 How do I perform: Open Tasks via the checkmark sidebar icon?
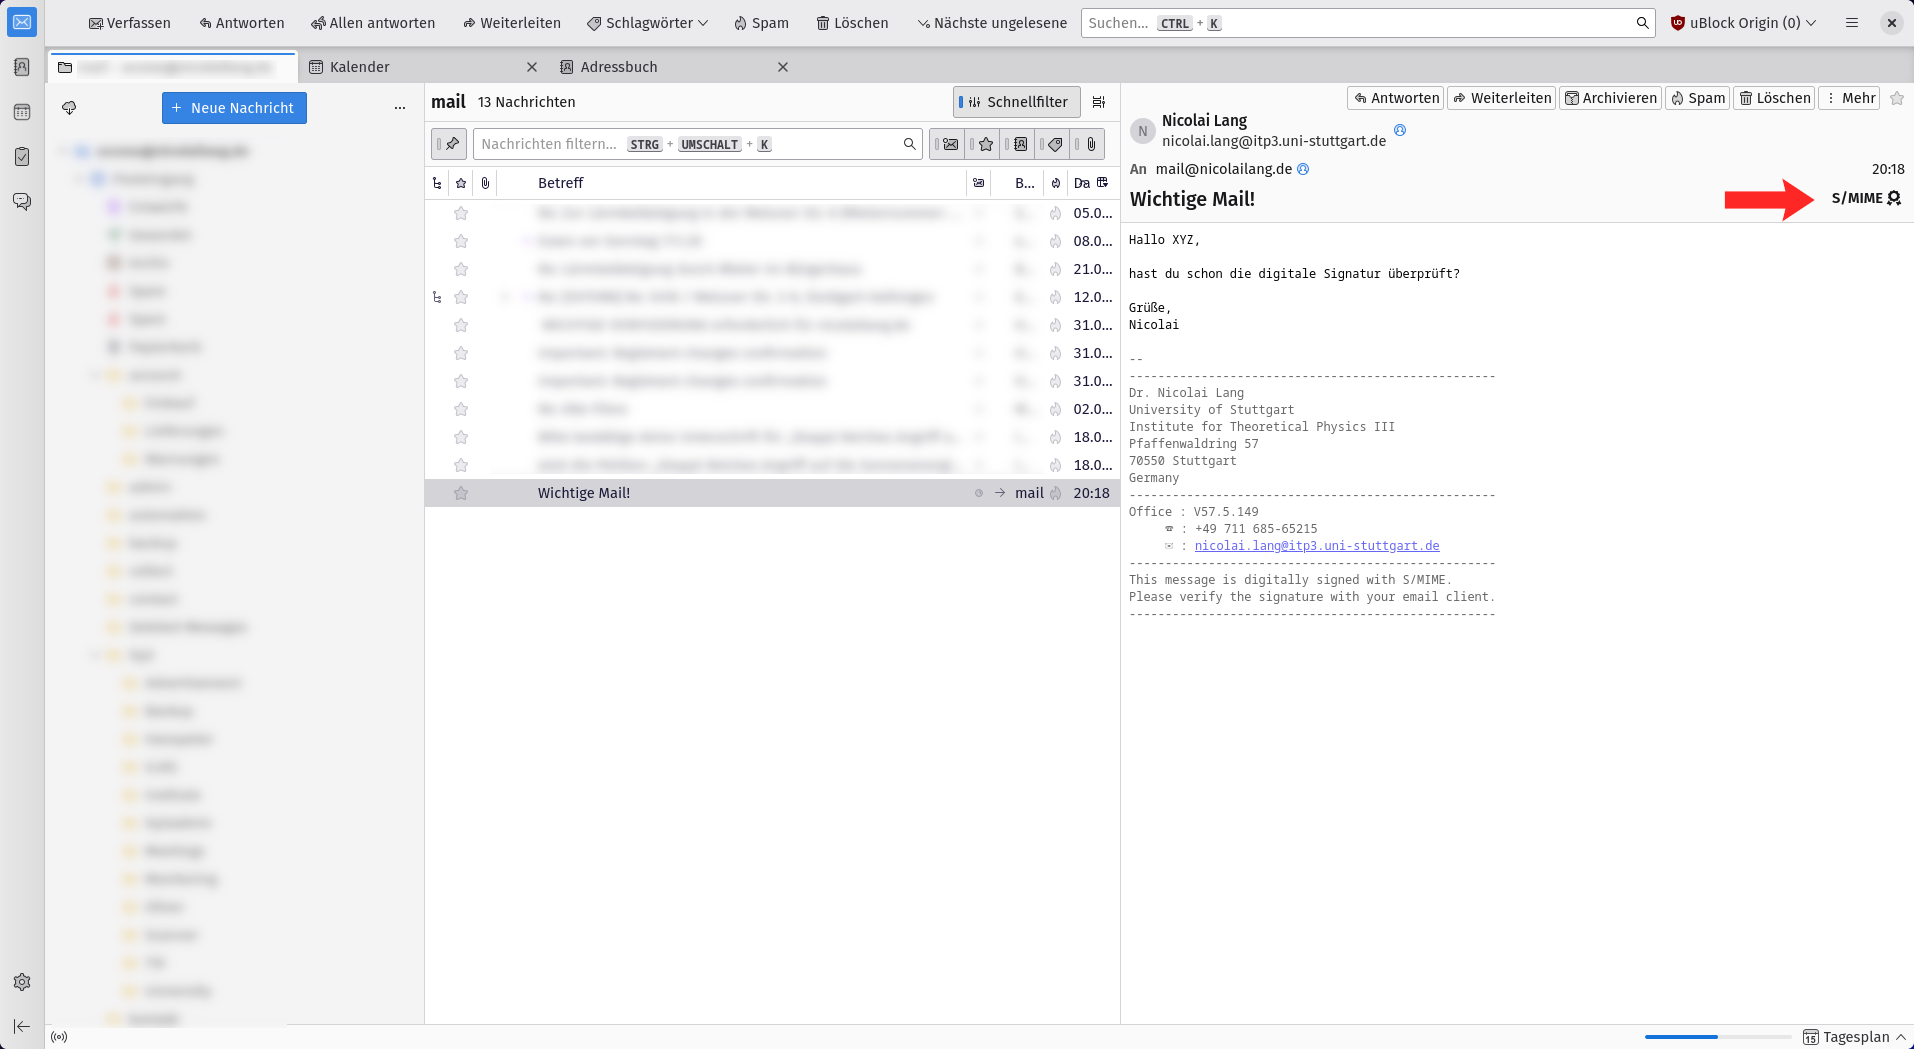pyautogui.click(x=22, y=156)
